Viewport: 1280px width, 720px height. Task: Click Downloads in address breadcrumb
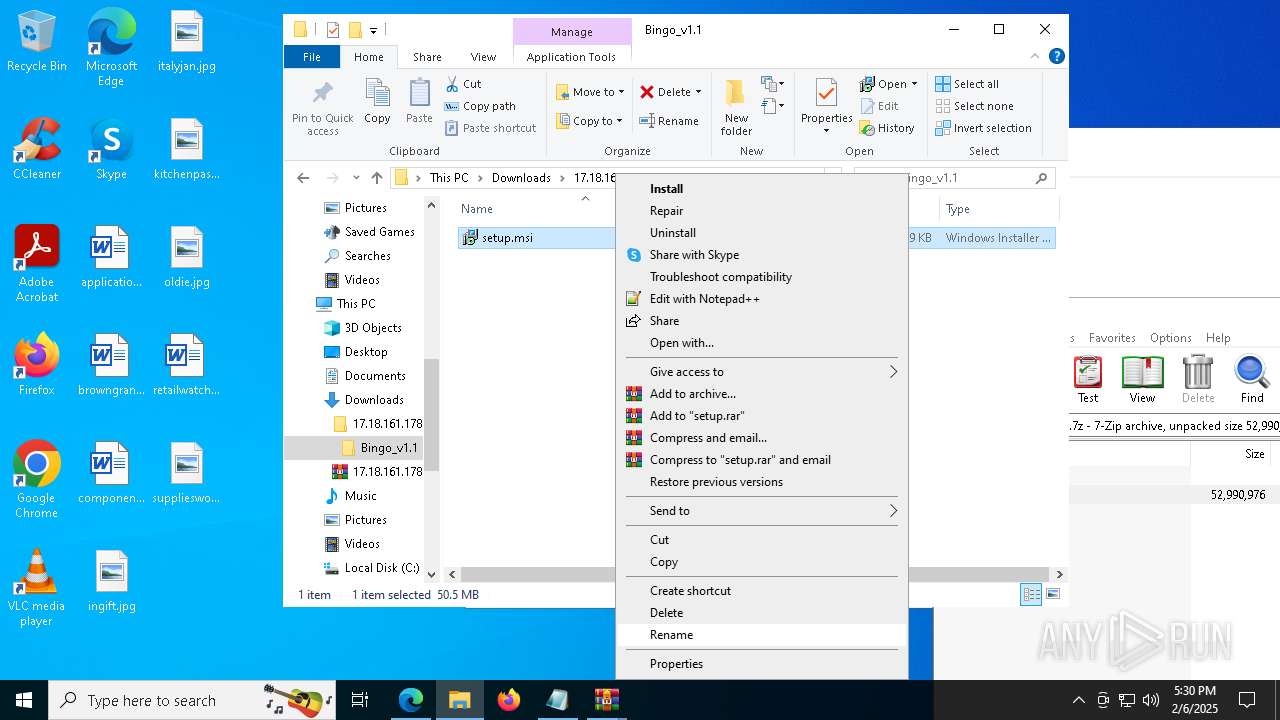point(521,178)
